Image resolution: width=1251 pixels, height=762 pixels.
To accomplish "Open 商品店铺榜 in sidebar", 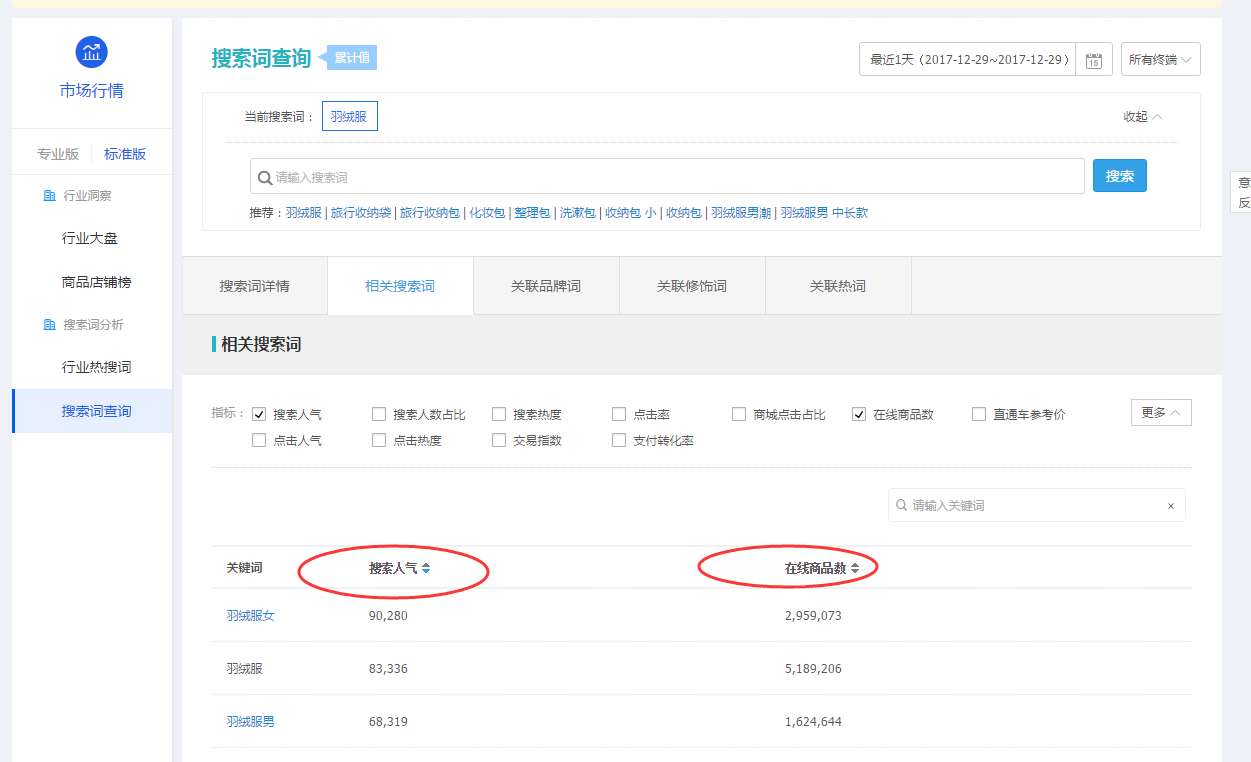I will pos(96,282).
